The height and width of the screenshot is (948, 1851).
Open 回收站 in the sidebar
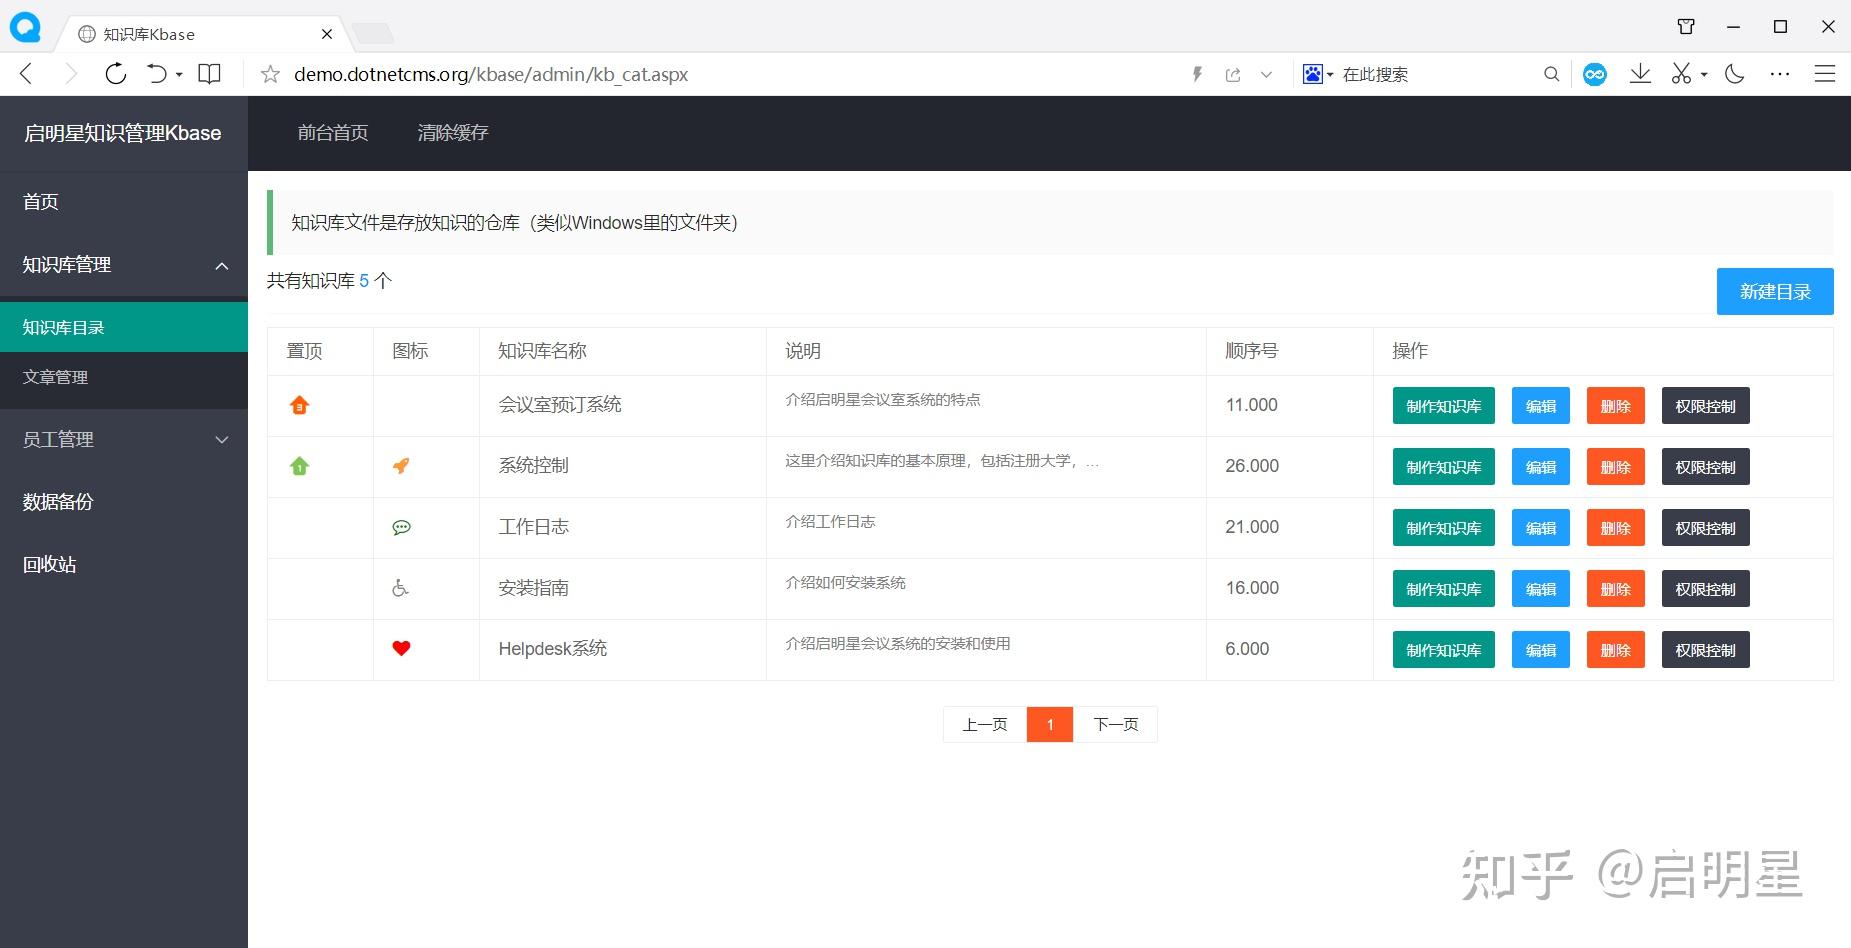[x=124, y=564]
